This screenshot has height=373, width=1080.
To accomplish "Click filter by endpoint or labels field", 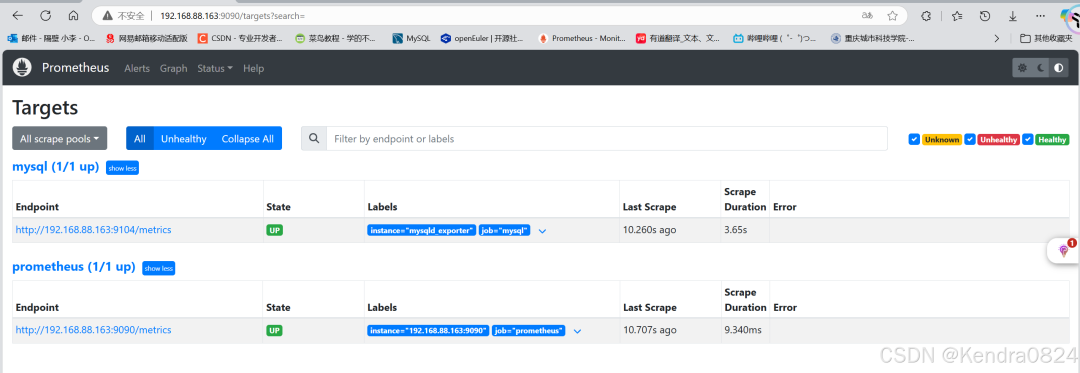I will coord(606,138).
